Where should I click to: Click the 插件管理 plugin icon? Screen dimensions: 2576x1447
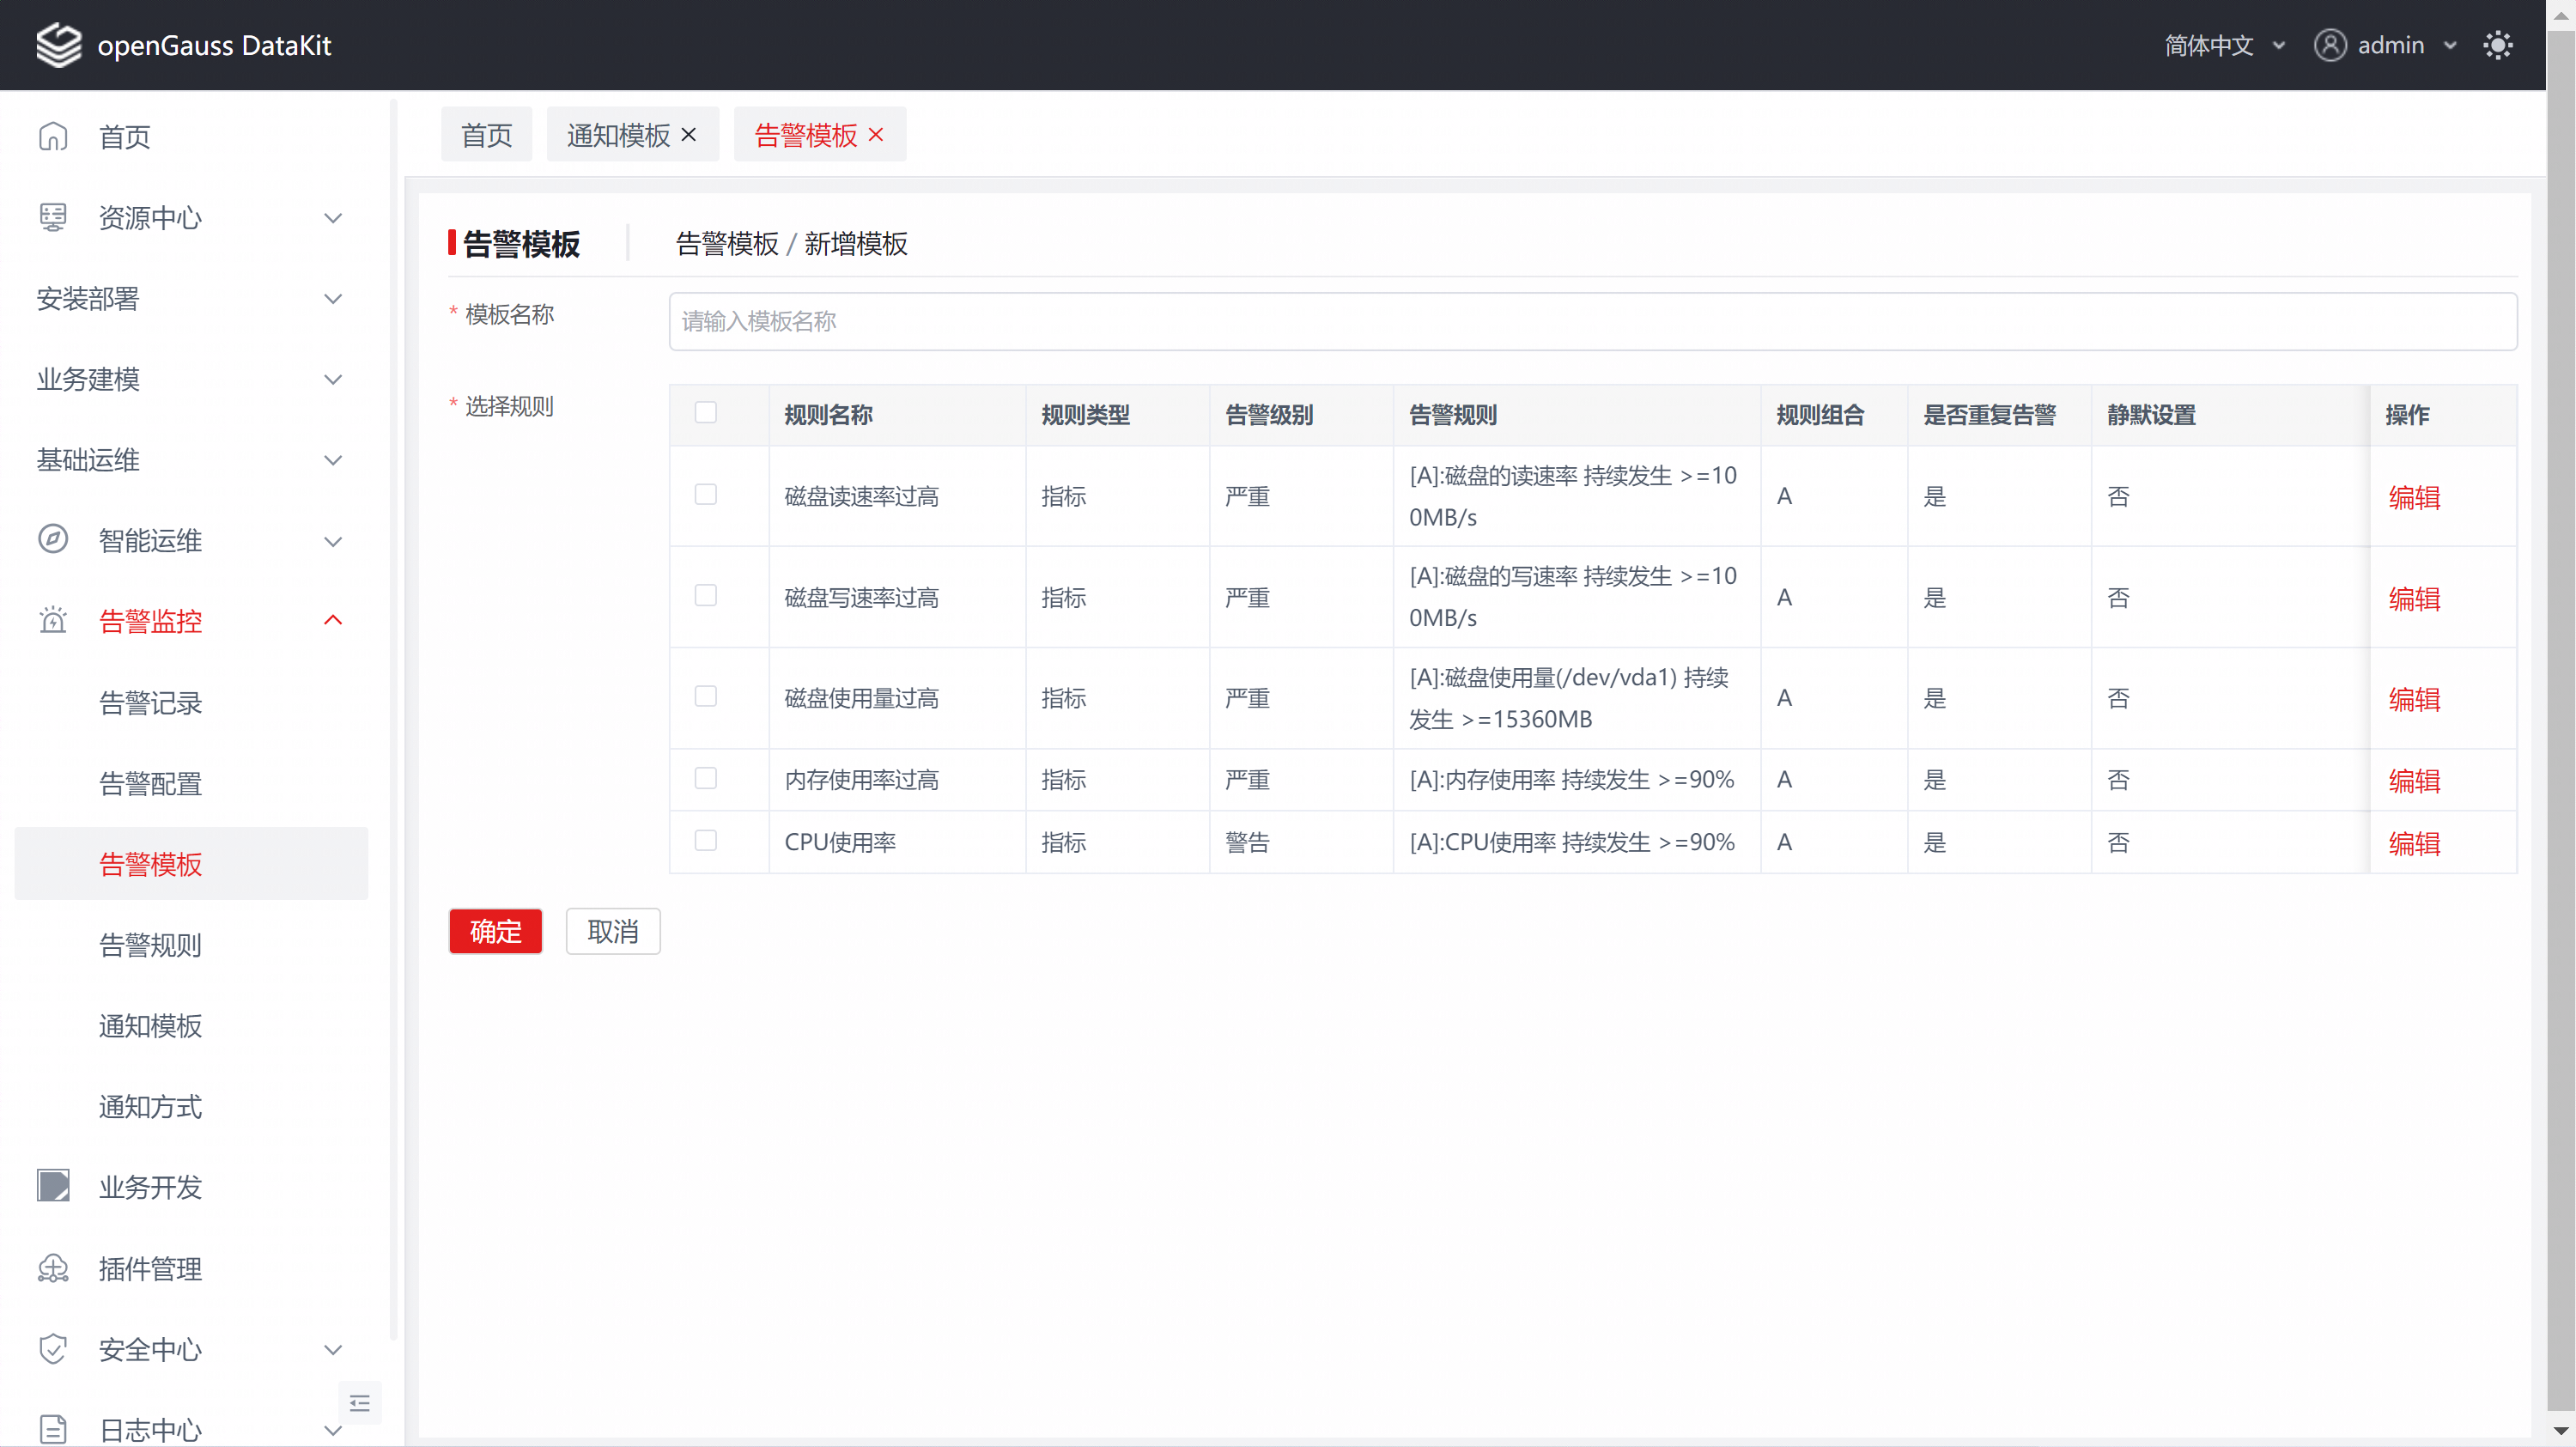53,1268
